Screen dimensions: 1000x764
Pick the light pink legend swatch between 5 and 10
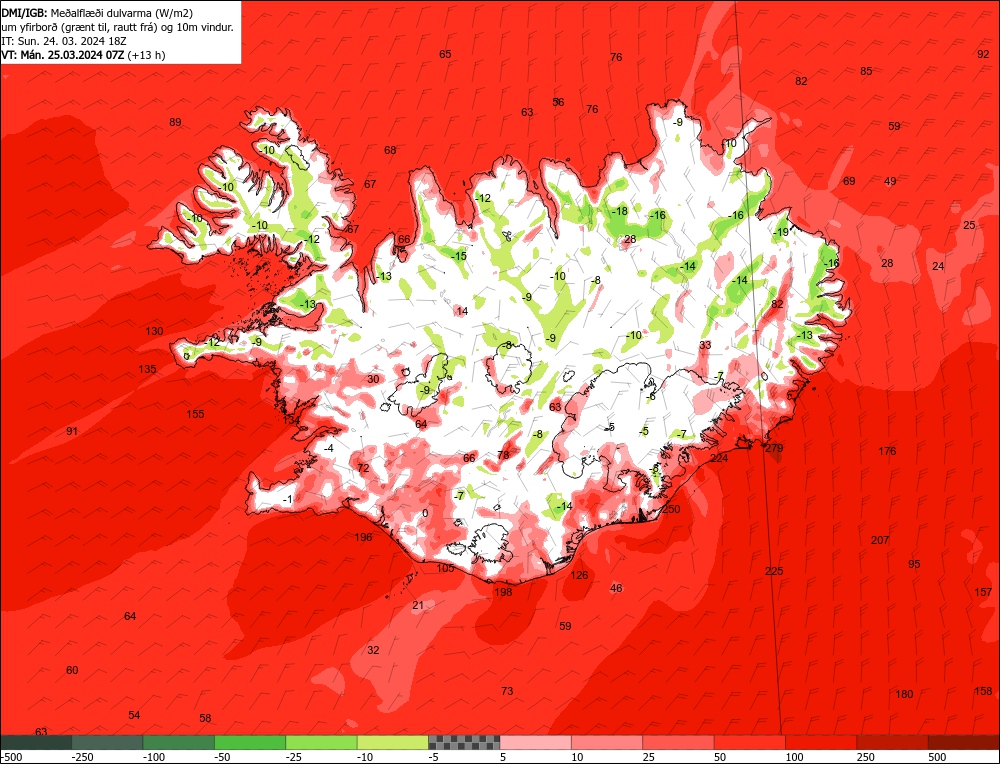click(536, 742)
